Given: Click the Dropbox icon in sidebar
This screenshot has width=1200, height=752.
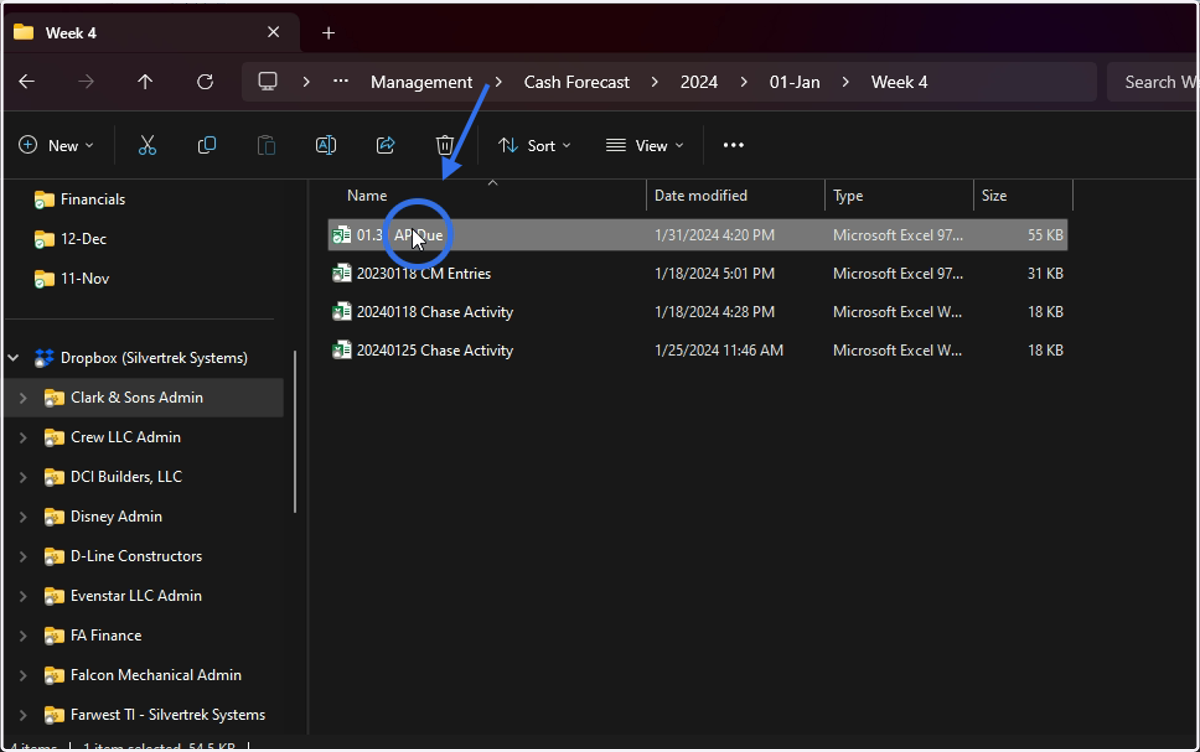Looking at the screenshot, I should coord(44,358).
